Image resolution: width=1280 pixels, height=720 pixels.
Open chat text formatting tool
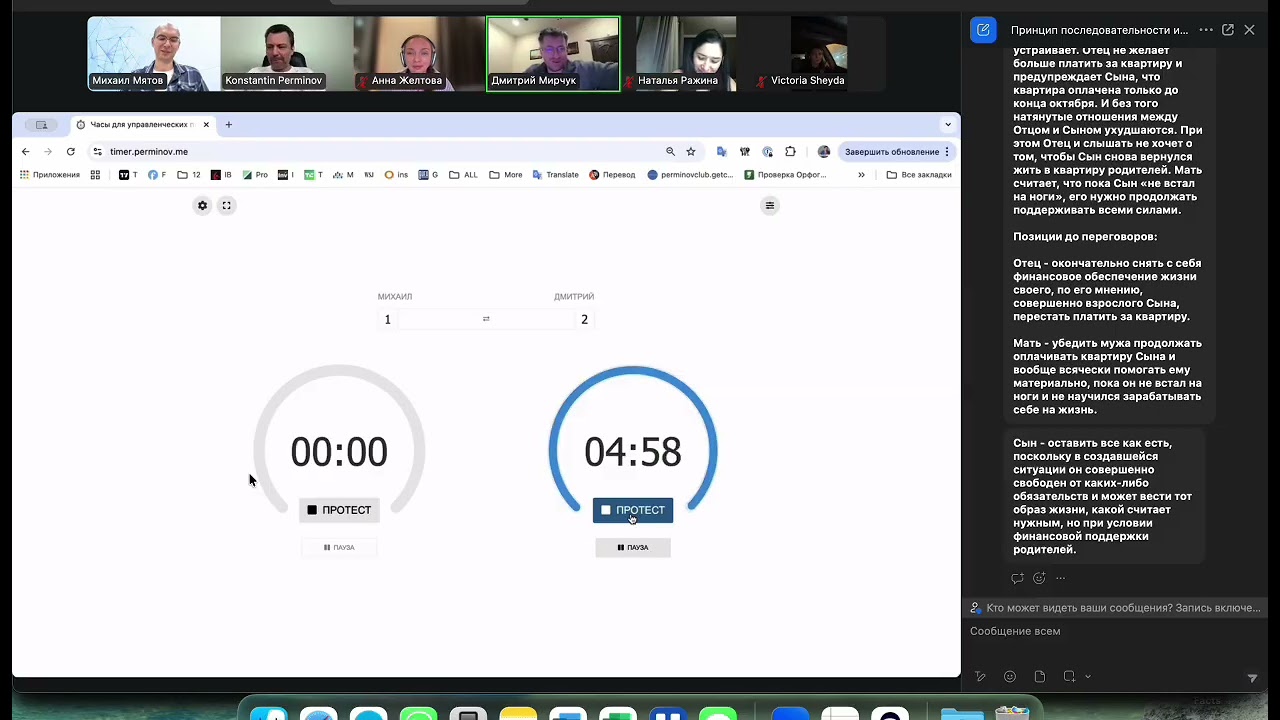point(980,677)
